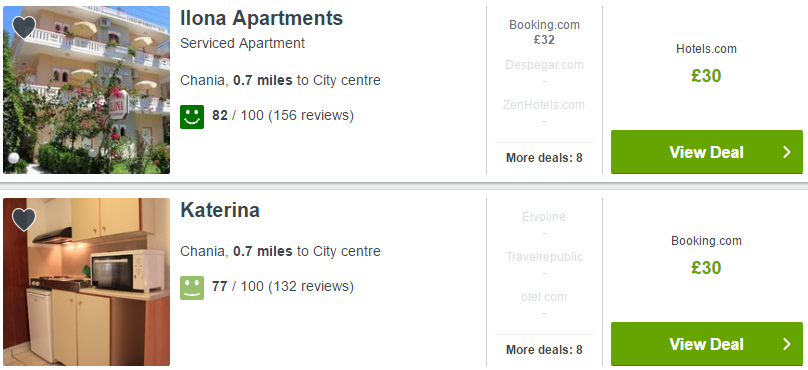Click arrow on Katerina View Deal button

pyautogui.click(x=786, y=344)
